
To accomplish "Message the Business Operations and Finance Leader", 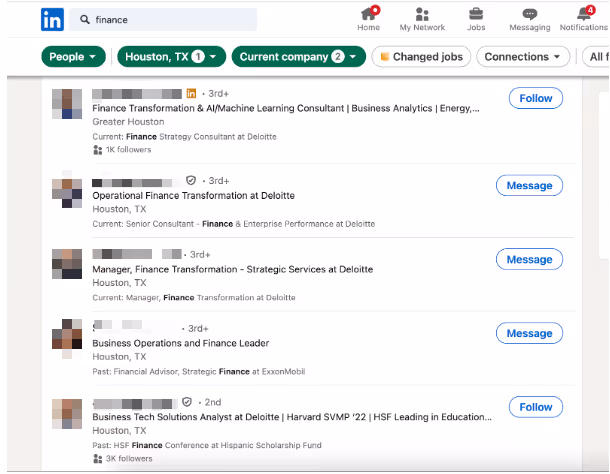I will click(x=529, y=333).
